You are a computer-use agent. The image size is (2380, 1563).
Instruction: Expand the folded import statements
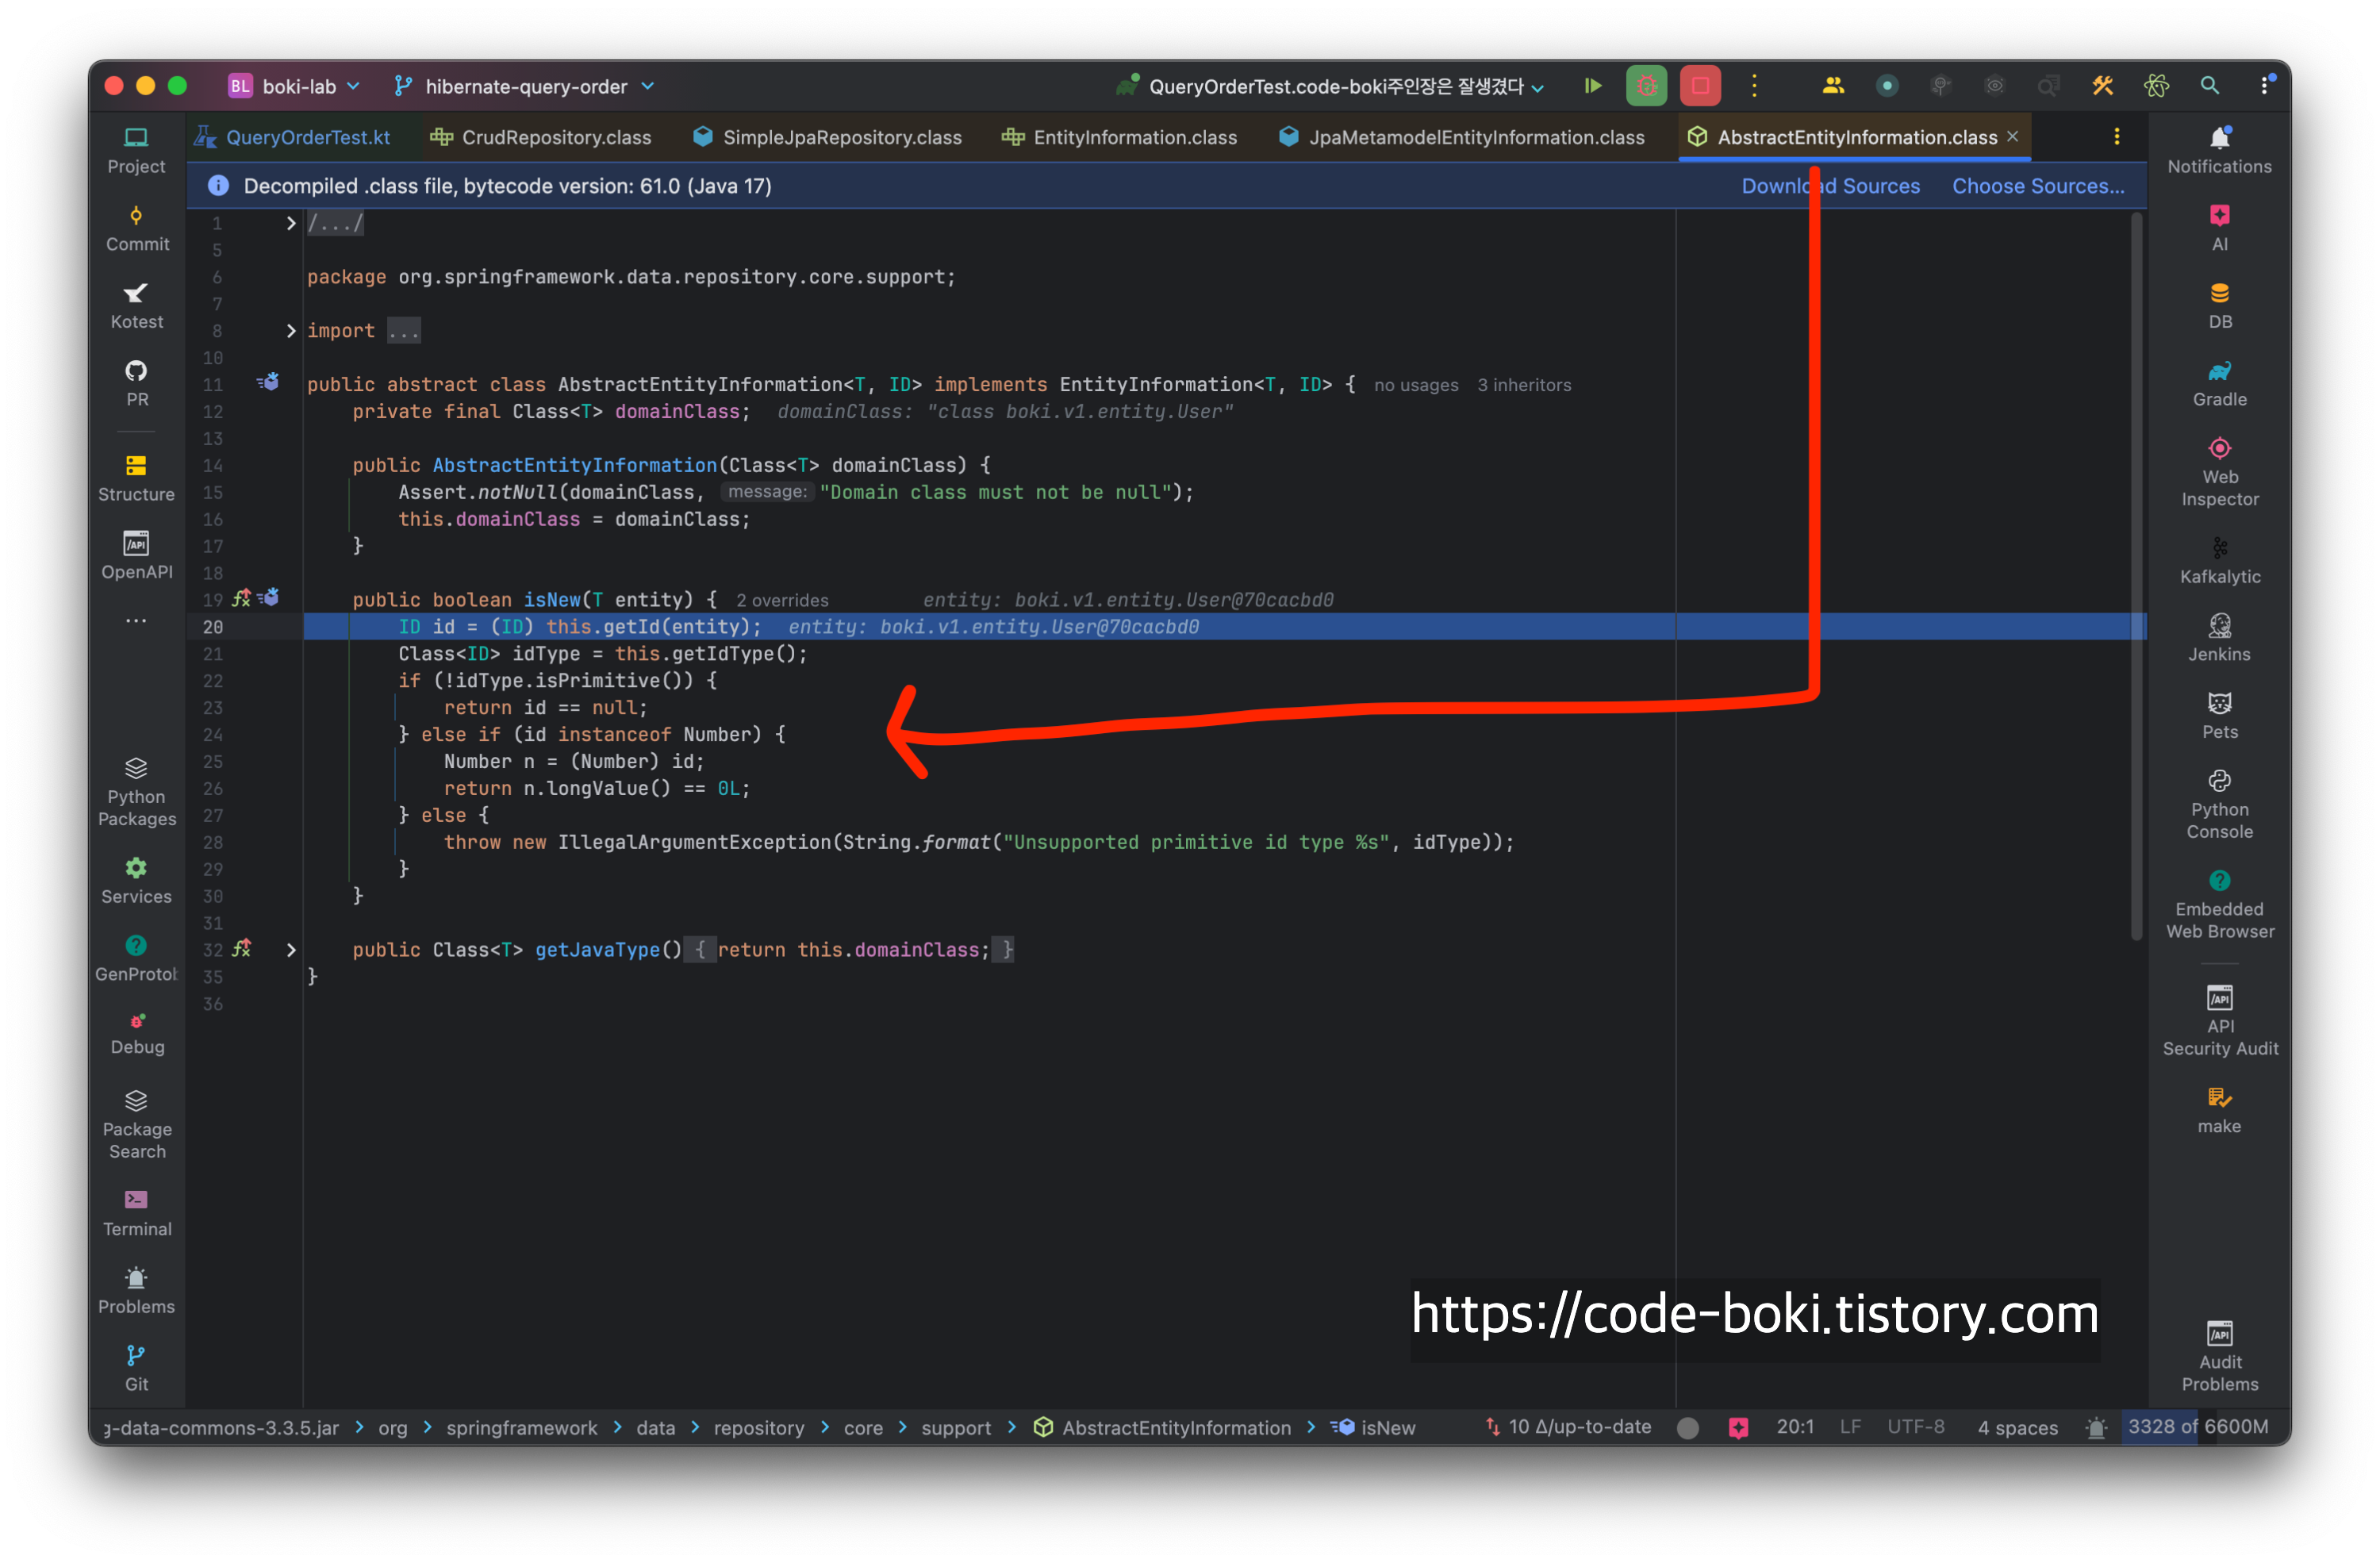(290, 331)
